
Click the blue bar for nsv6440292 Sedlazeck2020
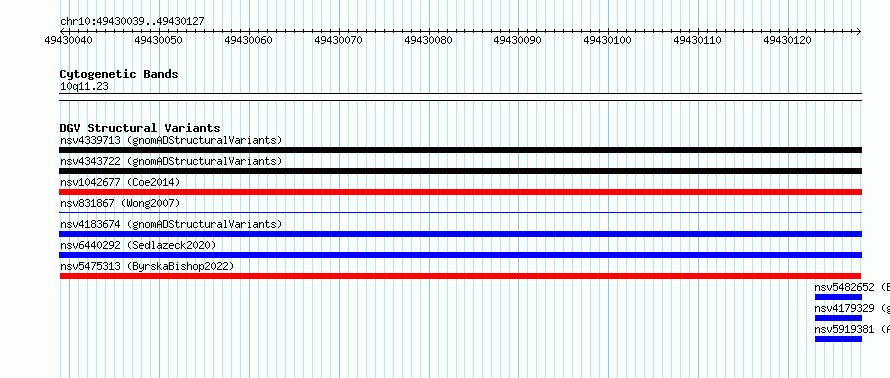[460, 255]
